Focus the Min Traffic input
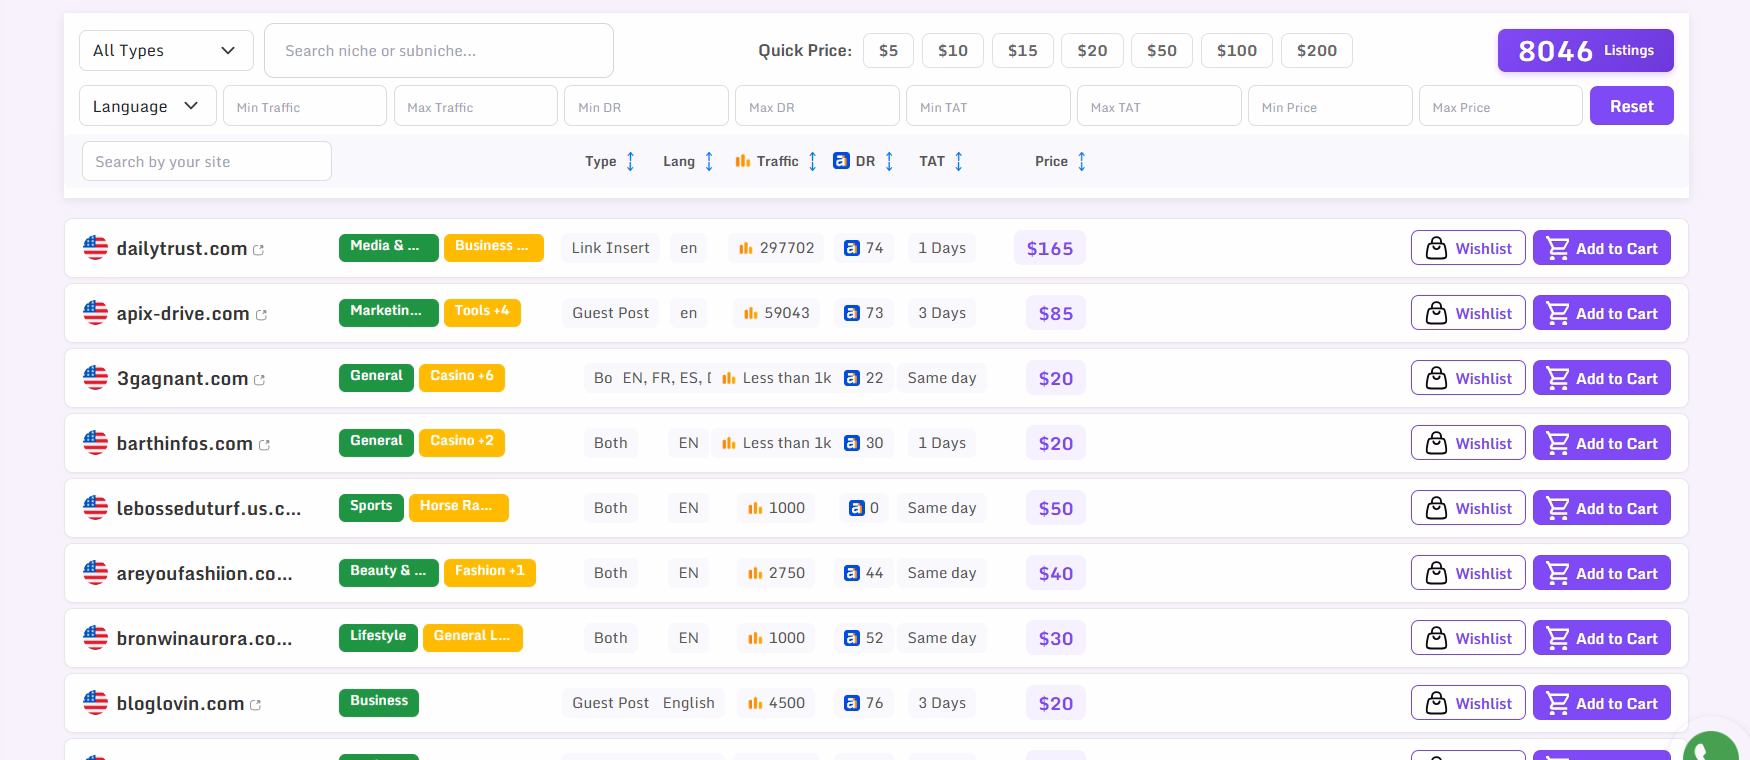The image size is (1750, 760). [305, 106]
